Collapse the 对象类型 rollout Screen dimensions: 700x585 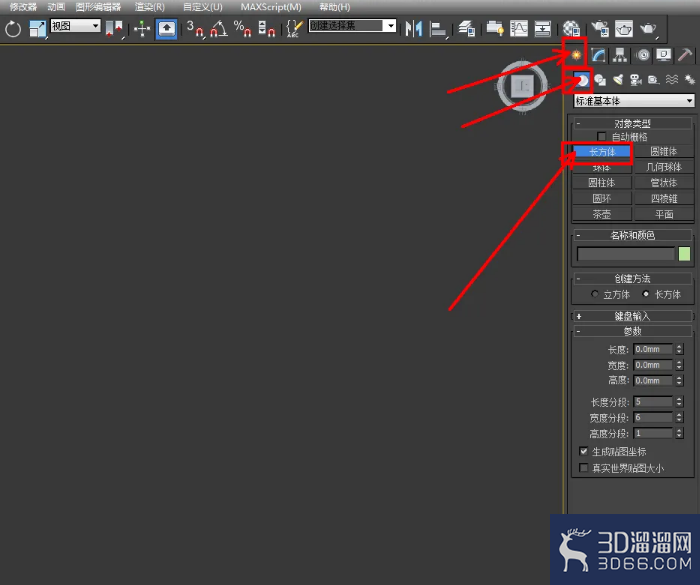[633, 123]
